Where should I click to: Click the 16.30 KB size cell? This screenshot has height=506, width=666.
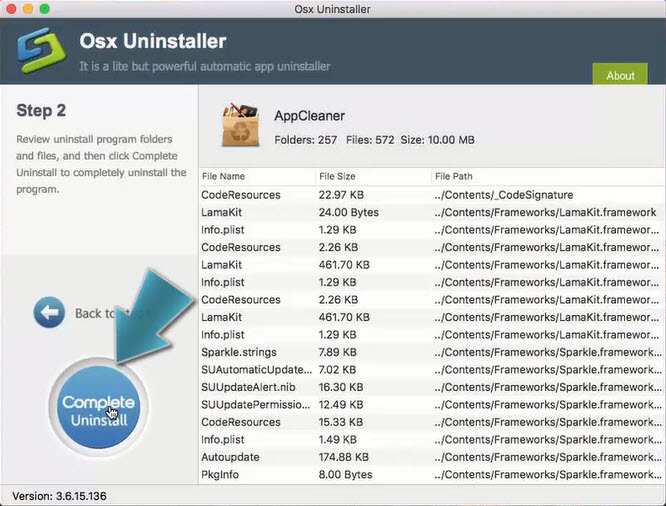pos(341,387)
